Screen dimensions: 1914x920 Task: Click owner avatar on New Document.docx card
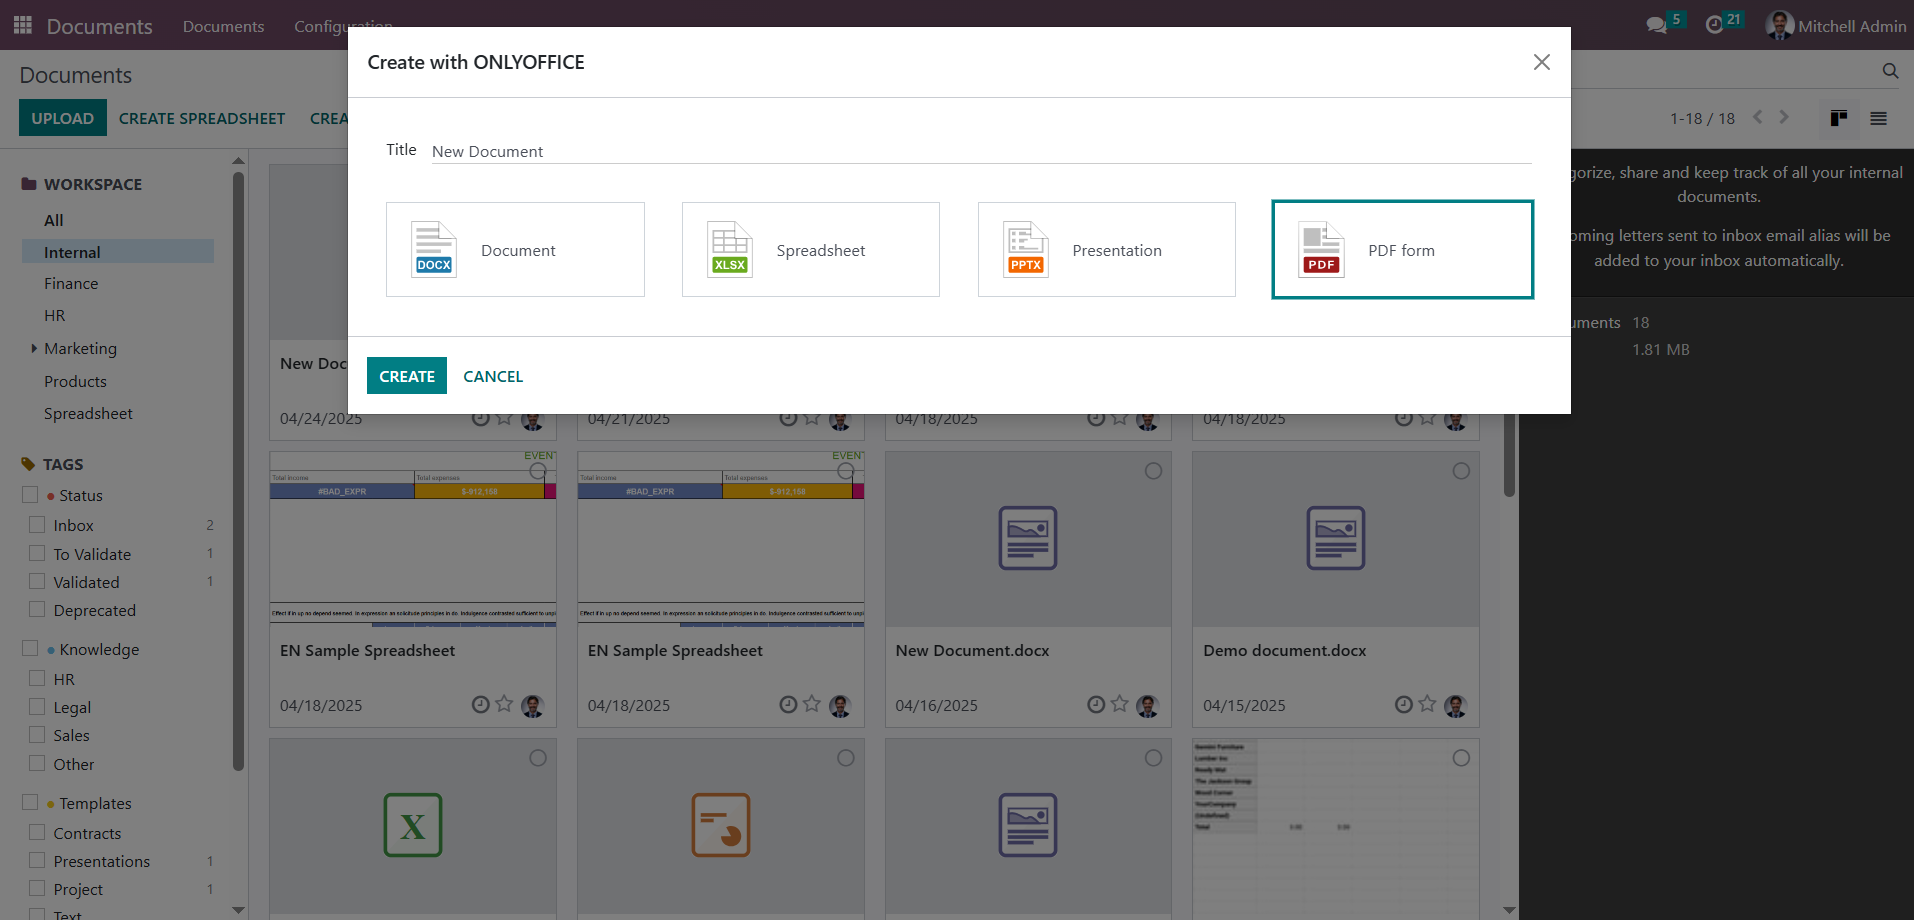point(1148,706)
